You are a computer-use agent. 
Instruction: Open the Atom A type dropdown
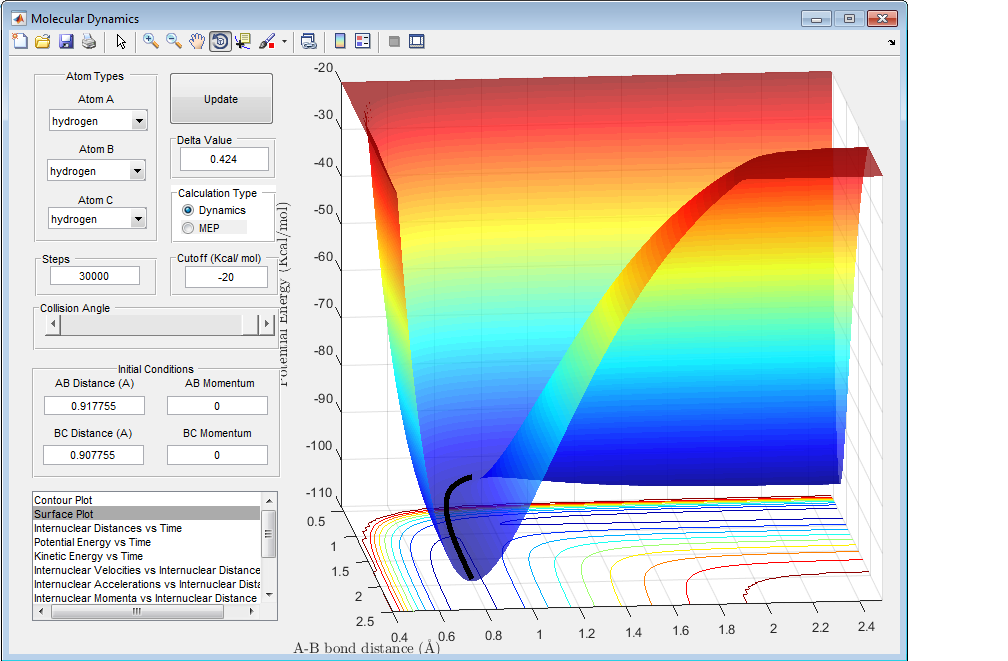139,121
